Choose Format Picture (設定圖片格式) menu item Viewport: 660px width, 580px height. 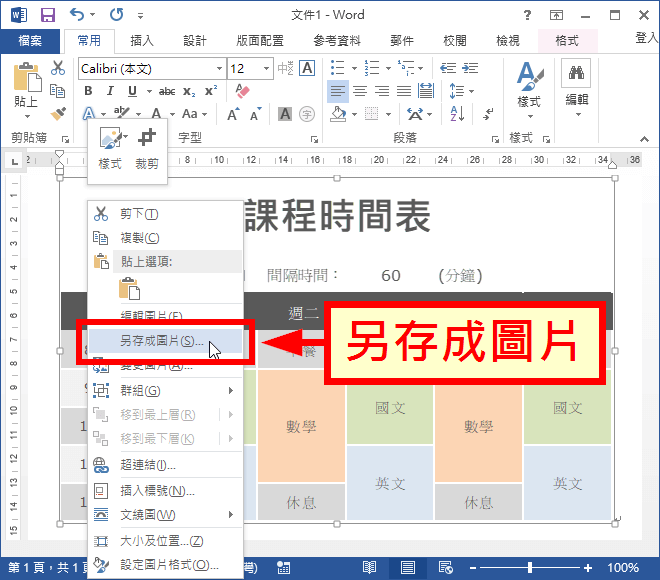165,565
